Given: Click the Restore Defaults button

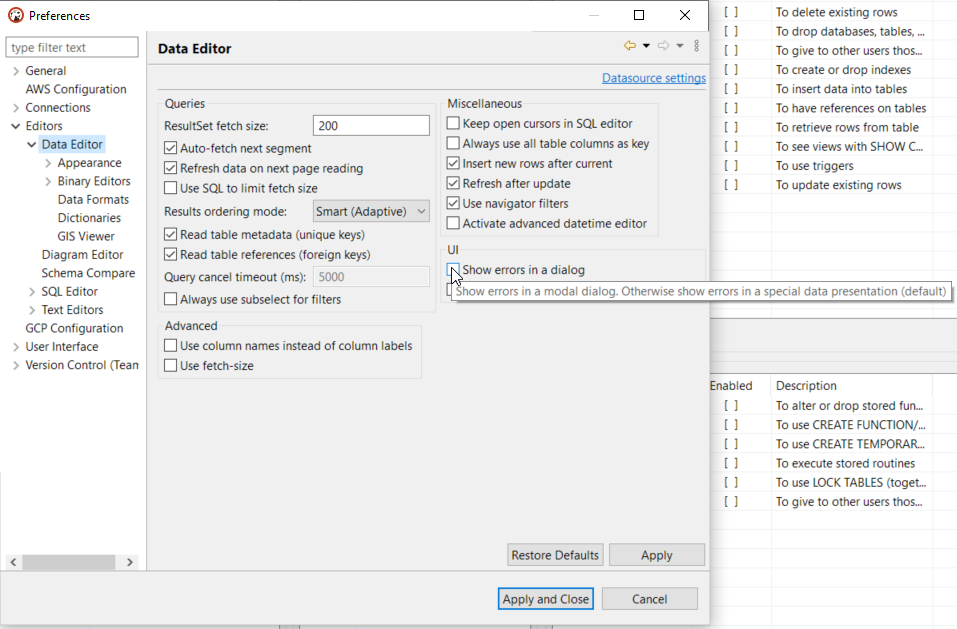Looking at the screenshot, I should tap(554, 554).
